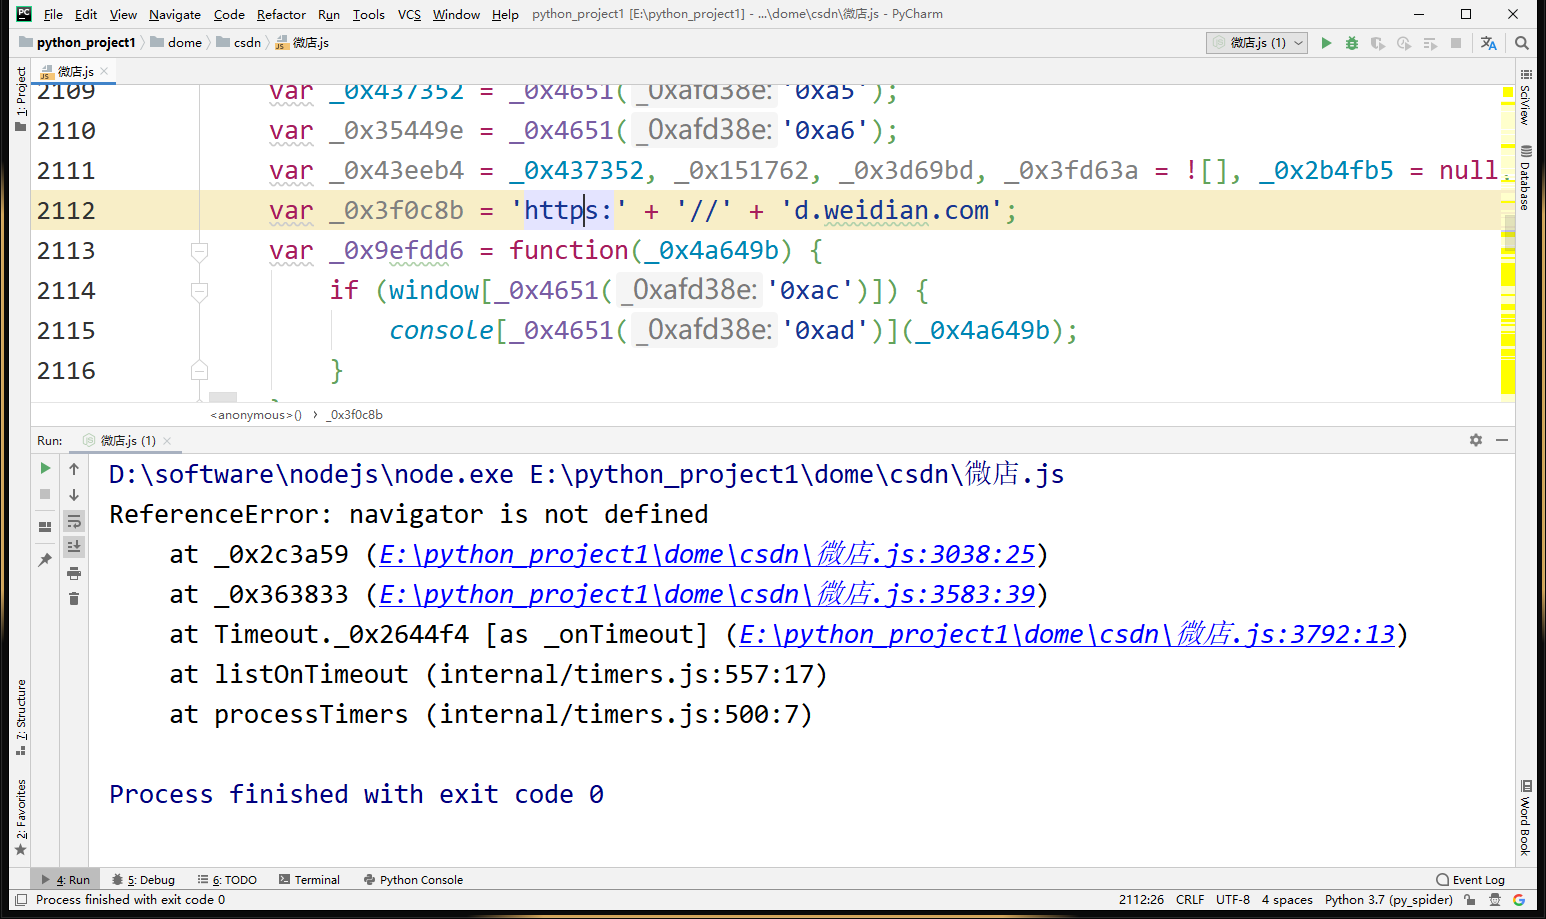The width and height of the screenshot is (1546, 919).
Task: Open Search Everywhere magnifier icon
Action: [1522, 43]
